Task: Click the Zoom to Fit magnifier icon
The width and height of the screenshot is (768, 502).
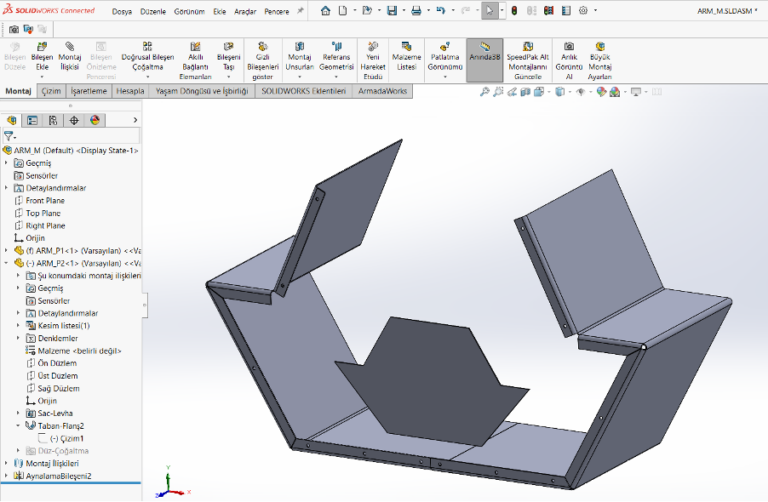Action: pyautogui.click(x=485, y=91)
